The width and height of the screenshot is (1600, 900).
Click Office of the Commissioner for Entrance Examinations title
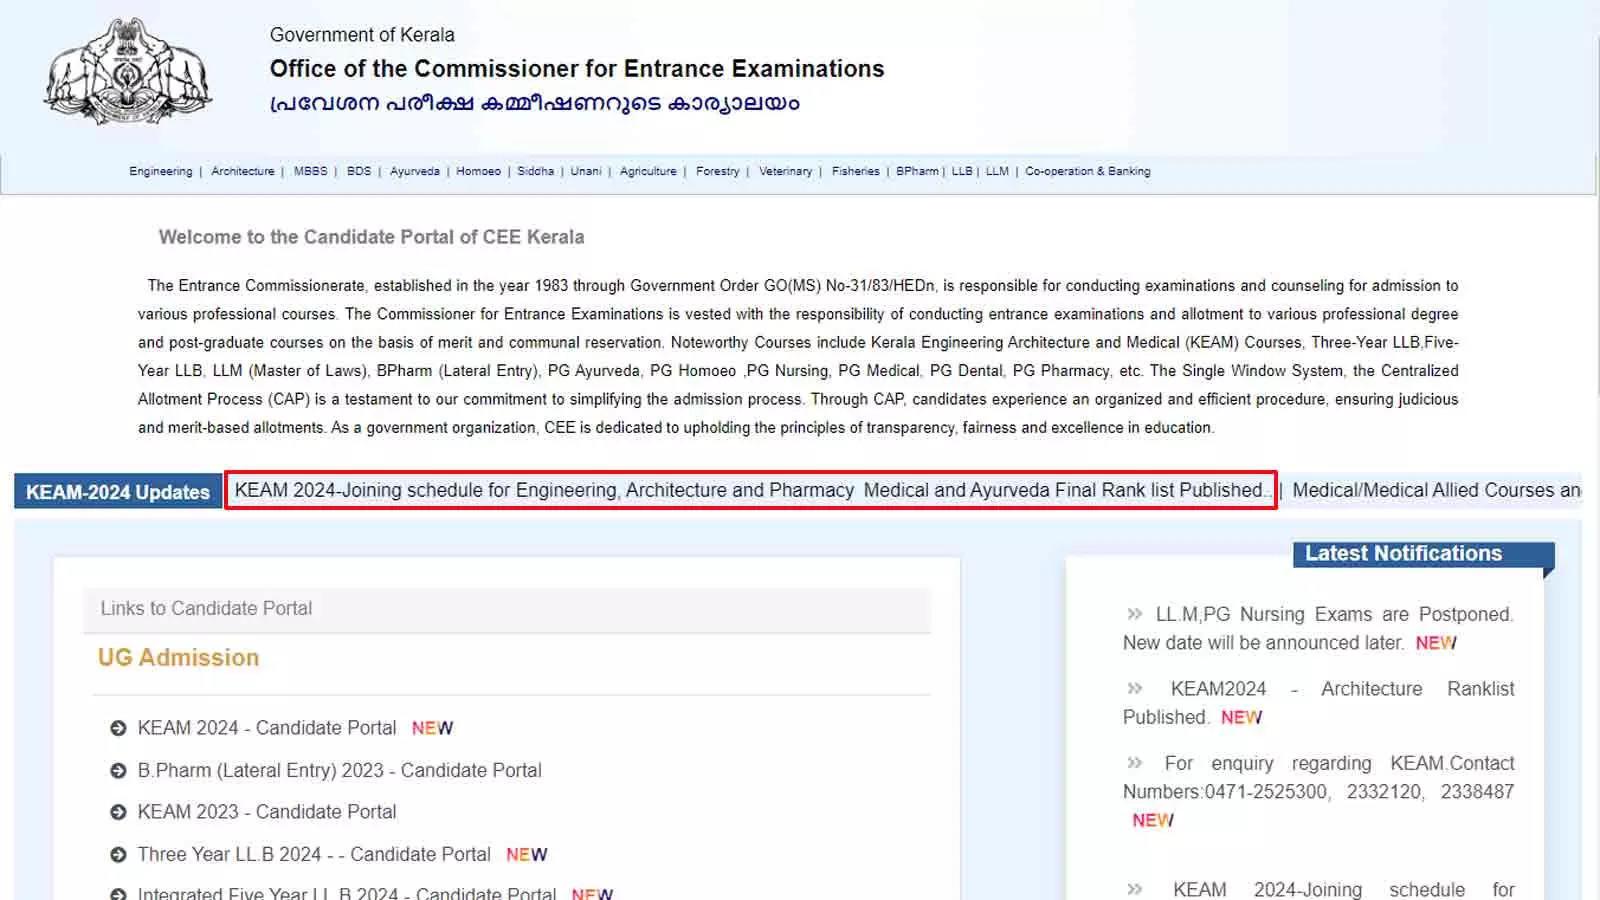click(x=577, y=69)
